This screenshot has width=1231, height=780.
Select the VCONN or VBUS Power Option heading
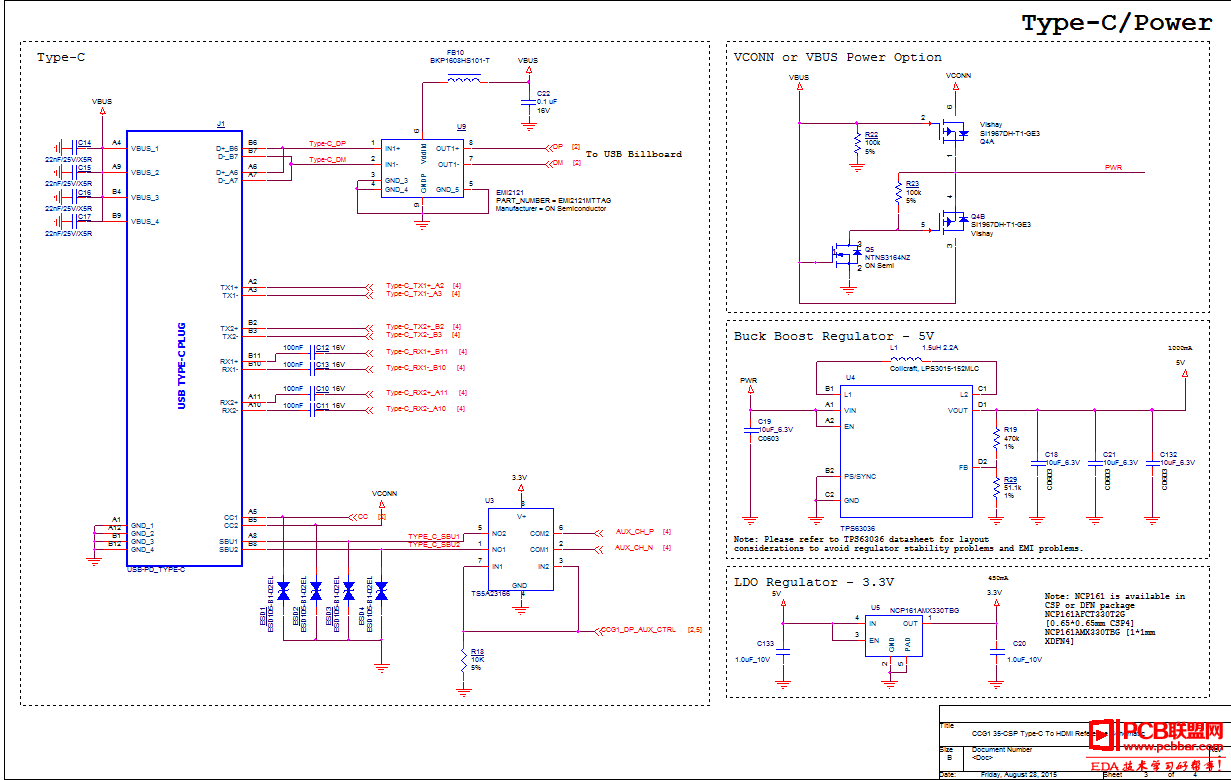(x=837, y=57)
